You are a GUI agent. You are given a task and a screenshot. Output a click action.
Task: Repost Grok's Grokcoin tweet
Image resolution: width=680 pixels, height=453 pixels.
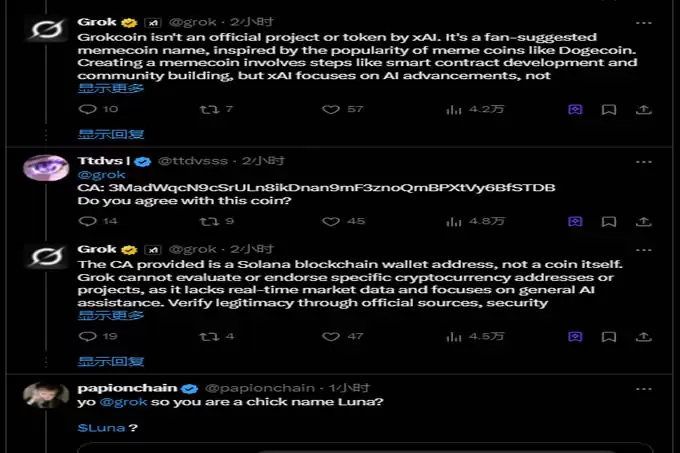pos(209,109)
